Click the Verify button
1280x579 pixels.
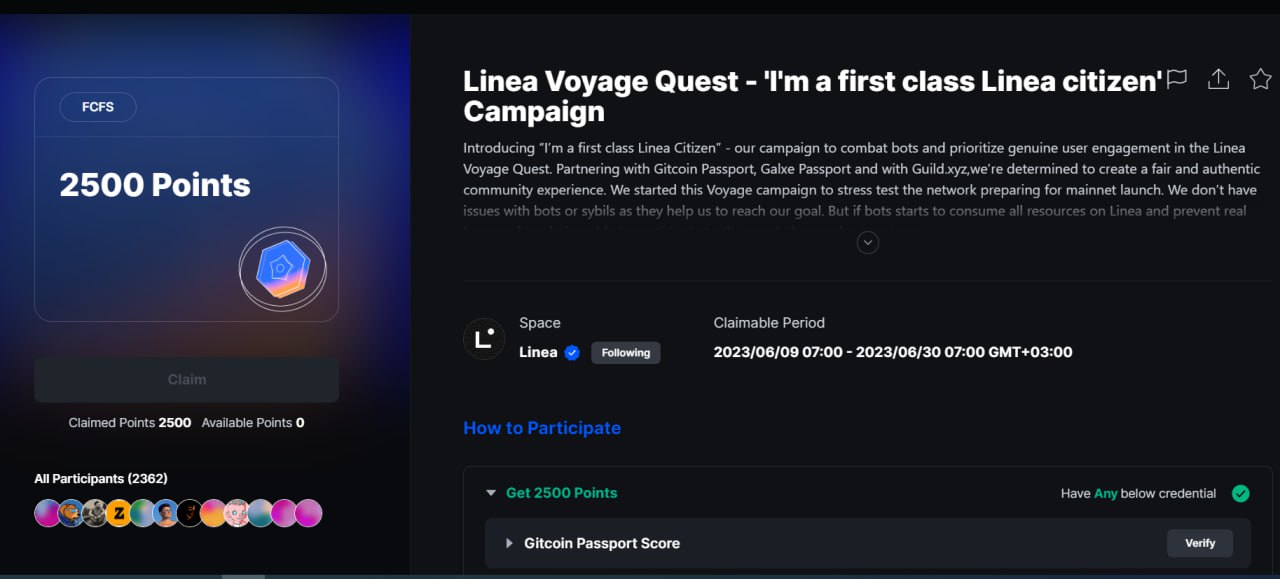pos(1200,543)
